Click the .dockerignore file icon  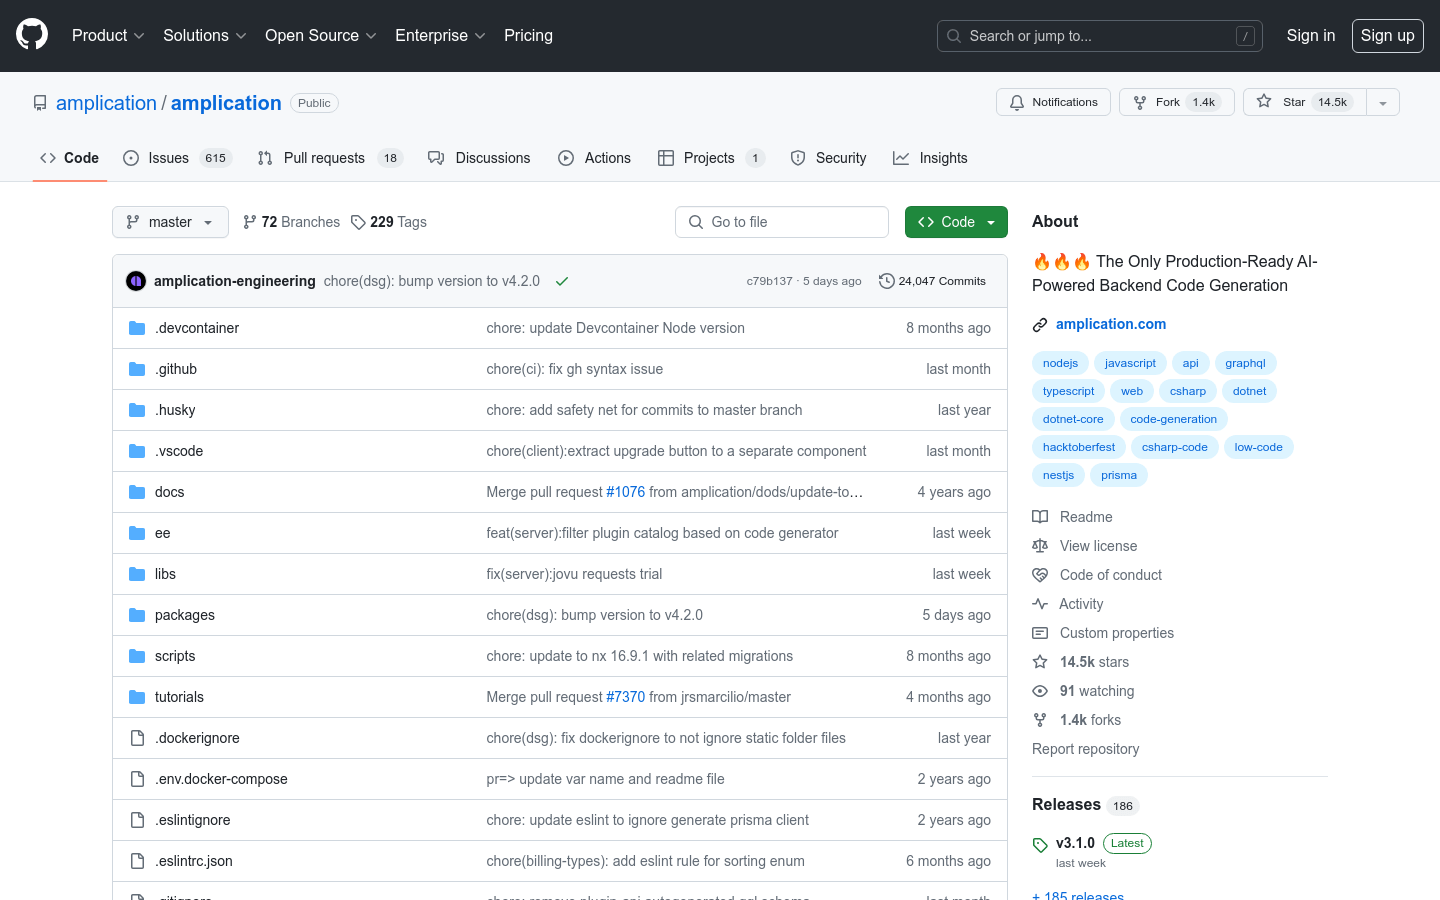(x=137, y=738)
